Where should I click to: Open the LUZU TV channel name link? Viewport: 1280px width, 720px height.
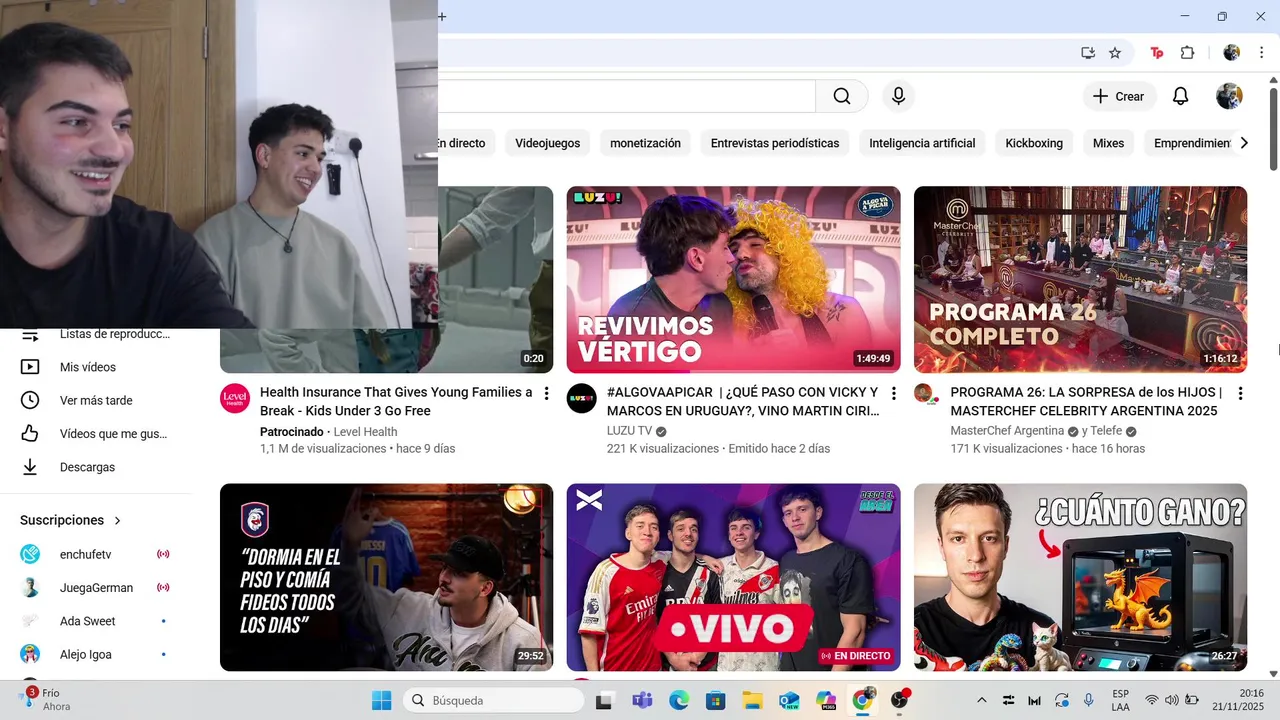click(629, 432)
